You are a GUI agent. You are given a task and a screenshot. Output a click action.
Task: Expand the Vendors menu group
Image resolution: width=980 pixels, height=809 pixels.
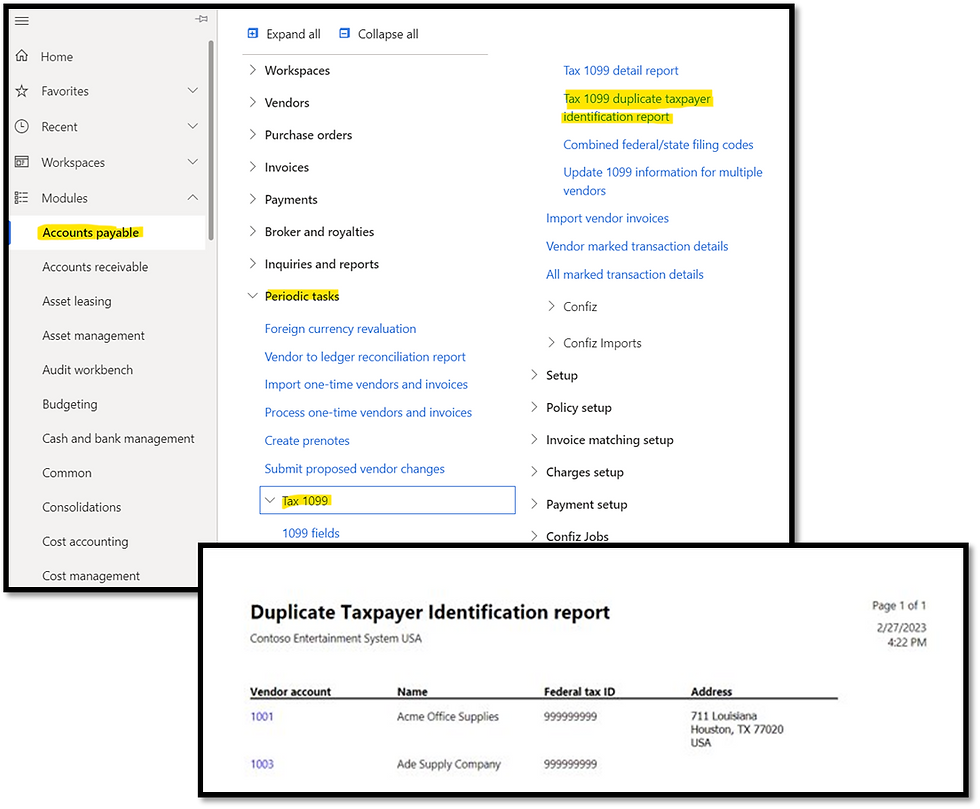252,103
